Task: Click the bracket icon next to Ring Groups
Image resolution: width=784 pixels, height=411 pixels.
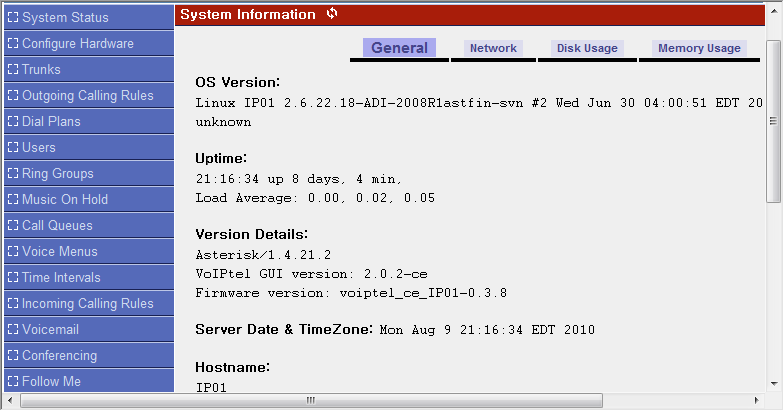Action: [x=13, y=173]
